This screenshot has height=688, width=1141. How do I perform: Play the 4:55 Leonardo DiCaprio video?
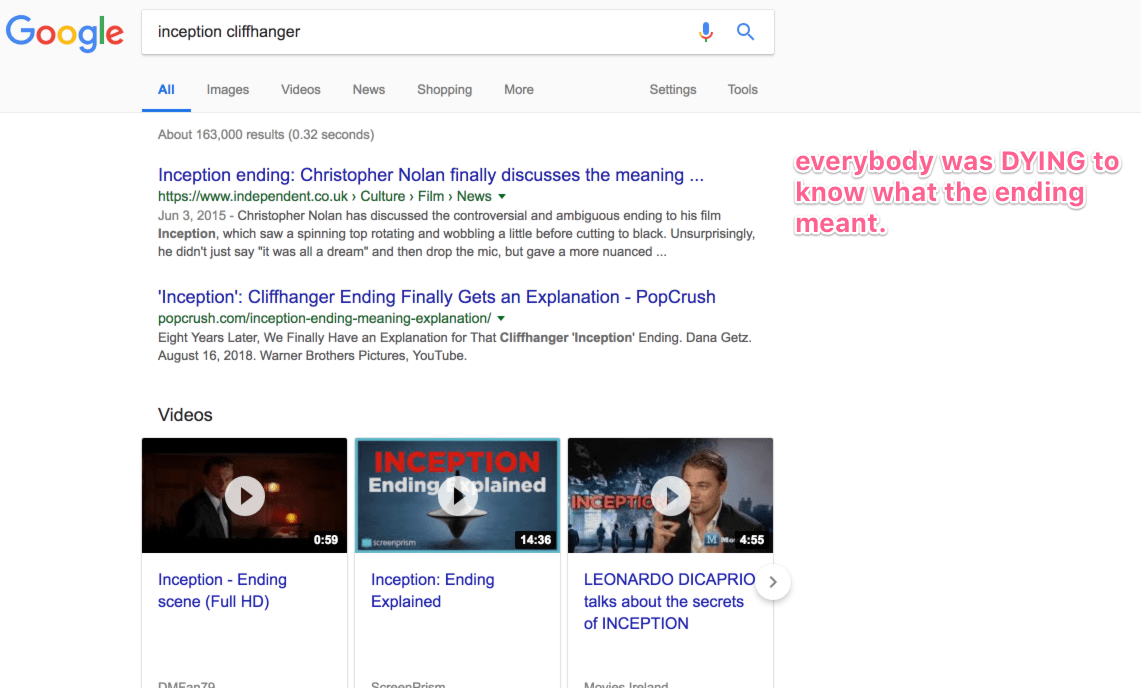point(670,496)
